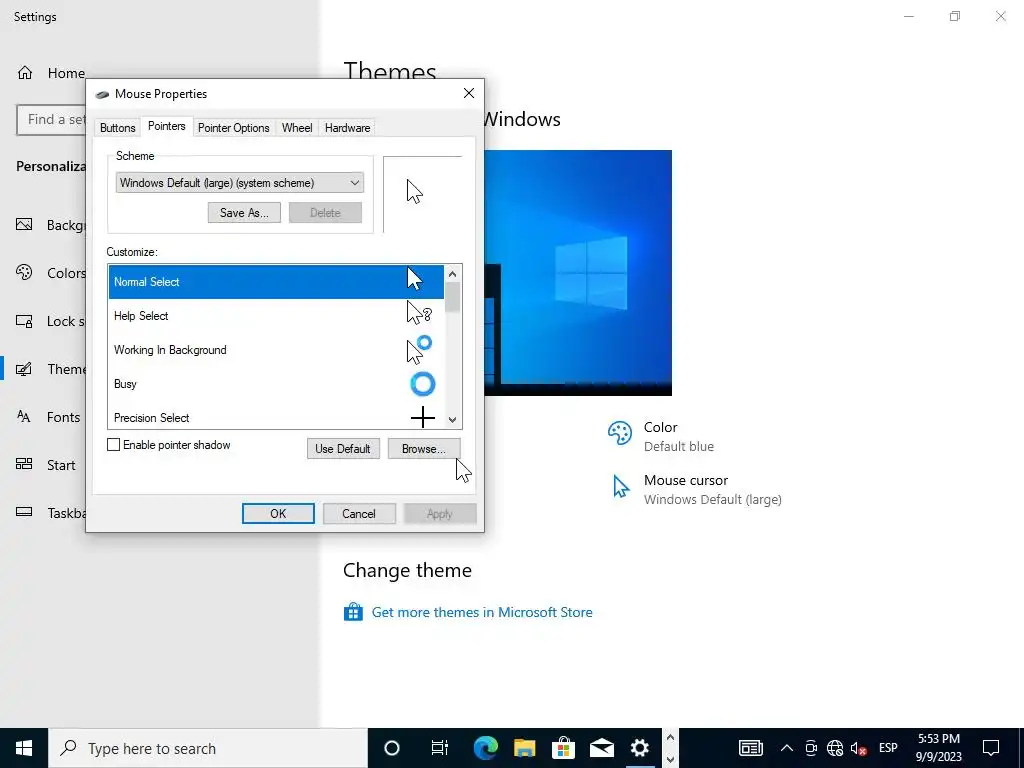Viewport: 1024px width, 768px height.
Task: Select the Normal Select pointer row
Action: (x=276, y=282)
